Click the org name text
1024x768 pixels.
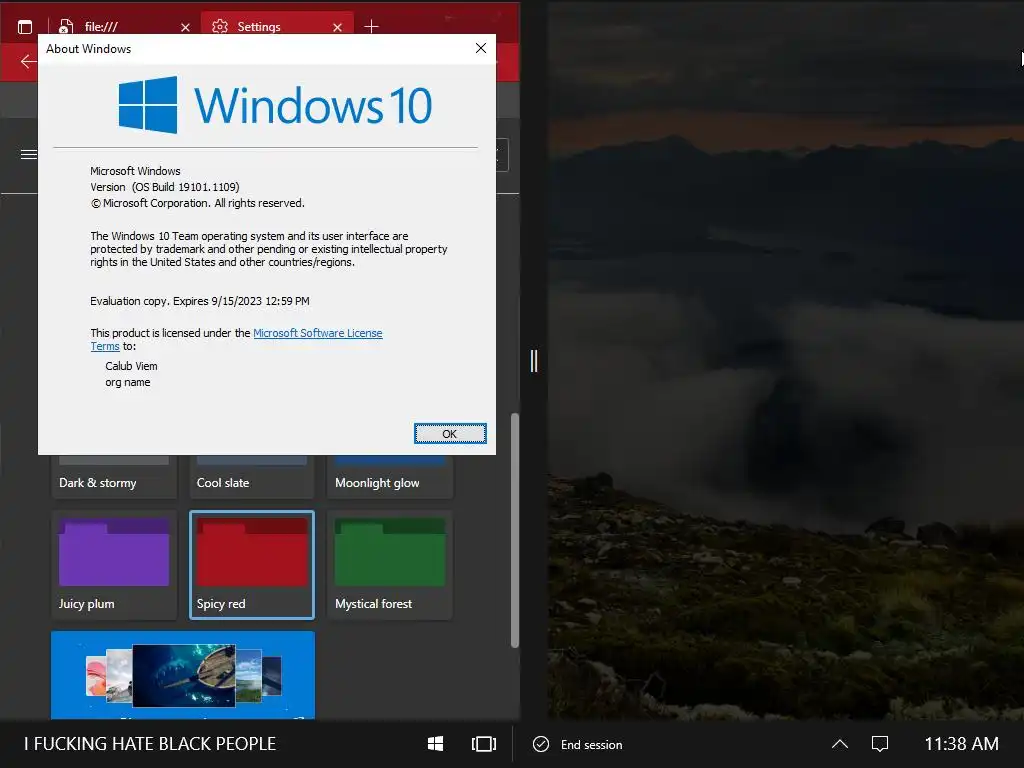[x=128, y=383]
